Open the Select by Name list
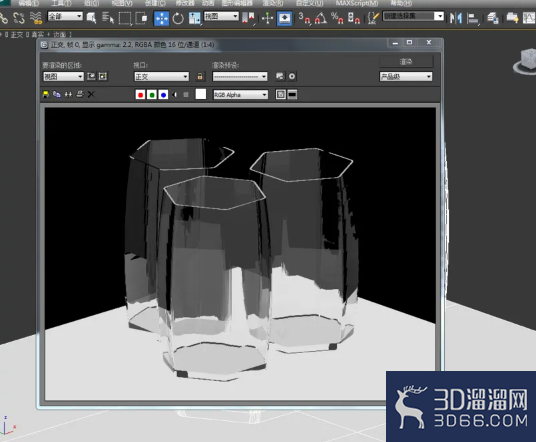 click(x=108, y=17)
